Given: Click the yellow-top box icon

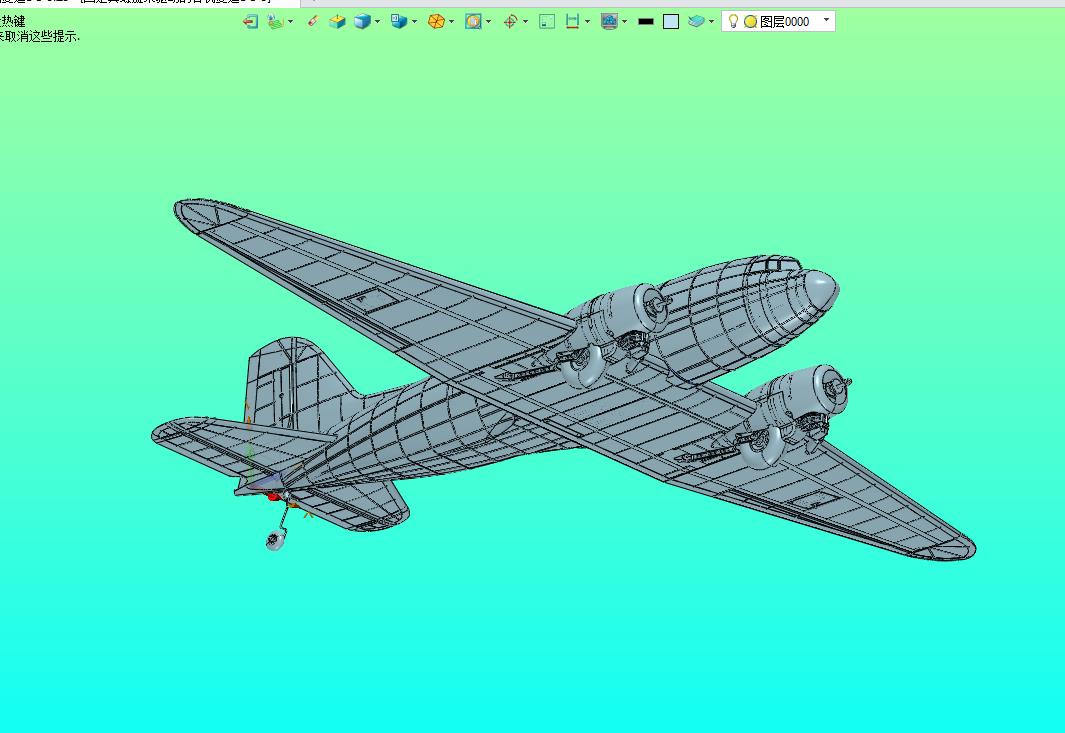Looking at the screenshot, I should (337, 22).
